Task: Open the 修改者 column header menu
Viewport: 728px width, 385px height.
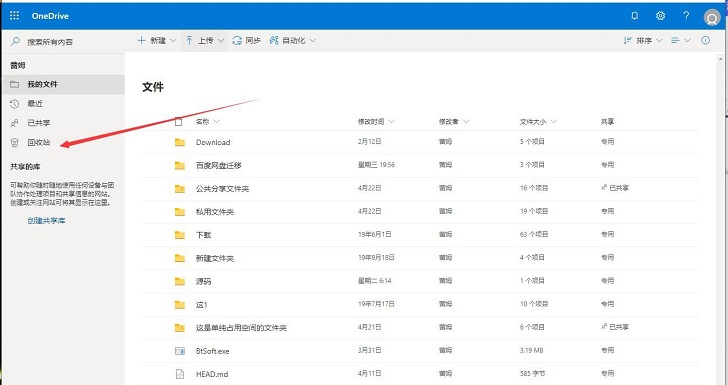Action: [454, 122]
